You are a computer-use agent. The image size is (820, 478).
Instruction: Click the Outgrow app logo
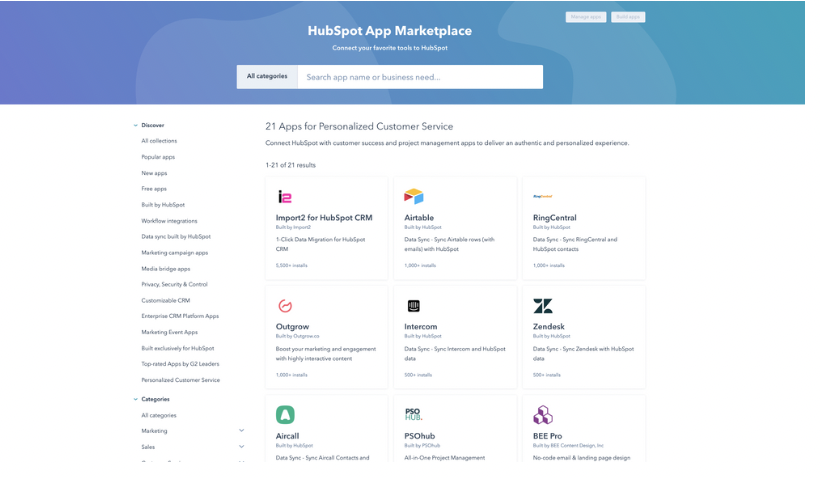coord(285,305)
